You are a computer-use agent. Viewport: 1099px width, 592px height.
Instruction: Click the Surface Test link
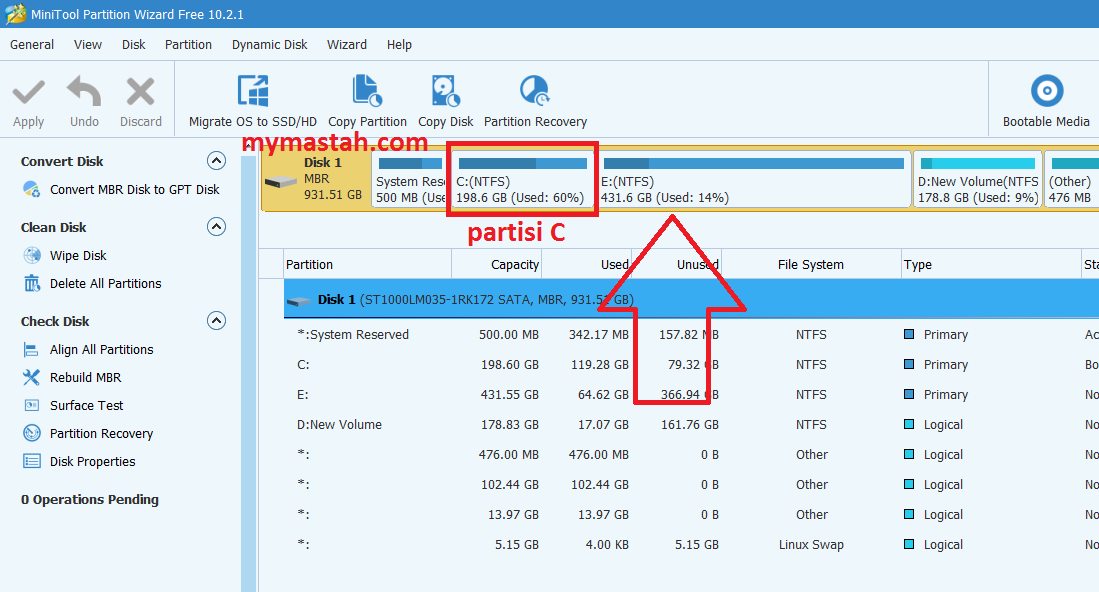click(x=86, y=405)
